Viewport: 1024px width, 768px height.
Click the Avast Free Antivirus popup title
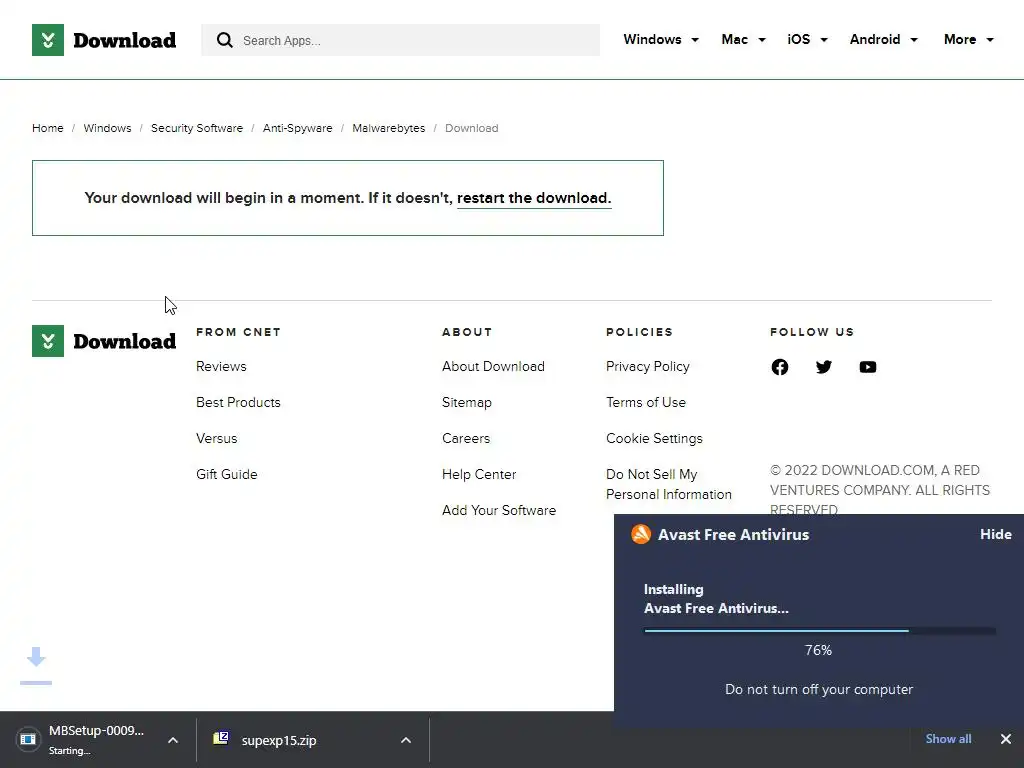(x=733, y=534)
